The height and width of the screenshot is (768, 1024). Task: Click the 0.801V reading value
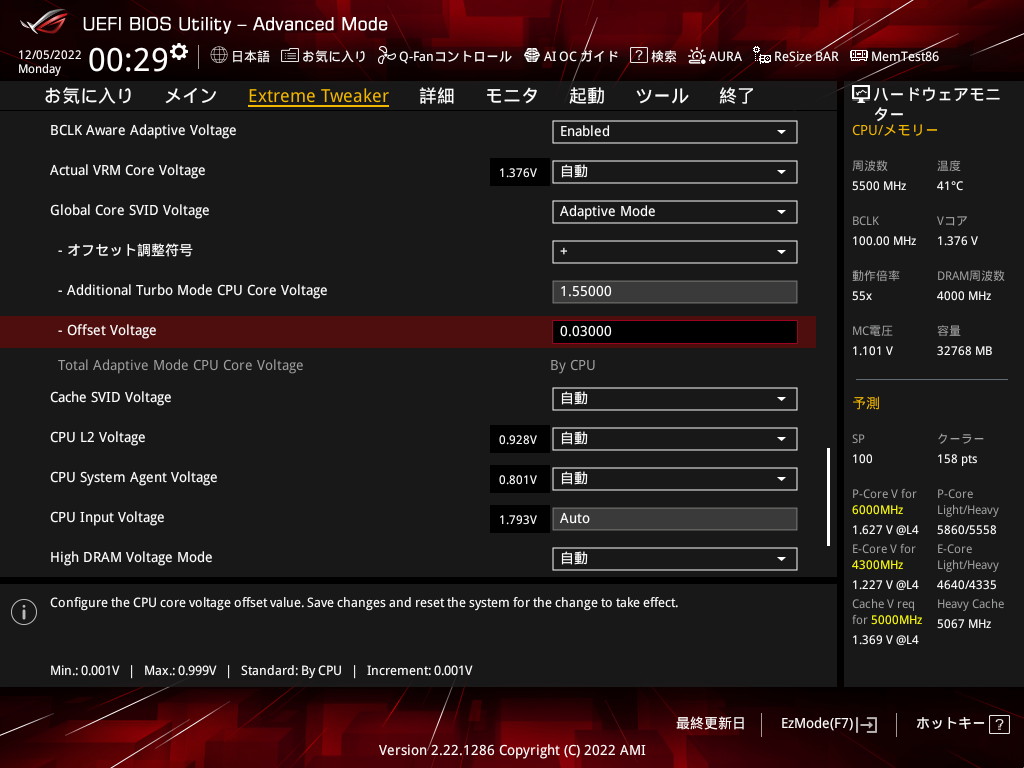pos(518,479)
